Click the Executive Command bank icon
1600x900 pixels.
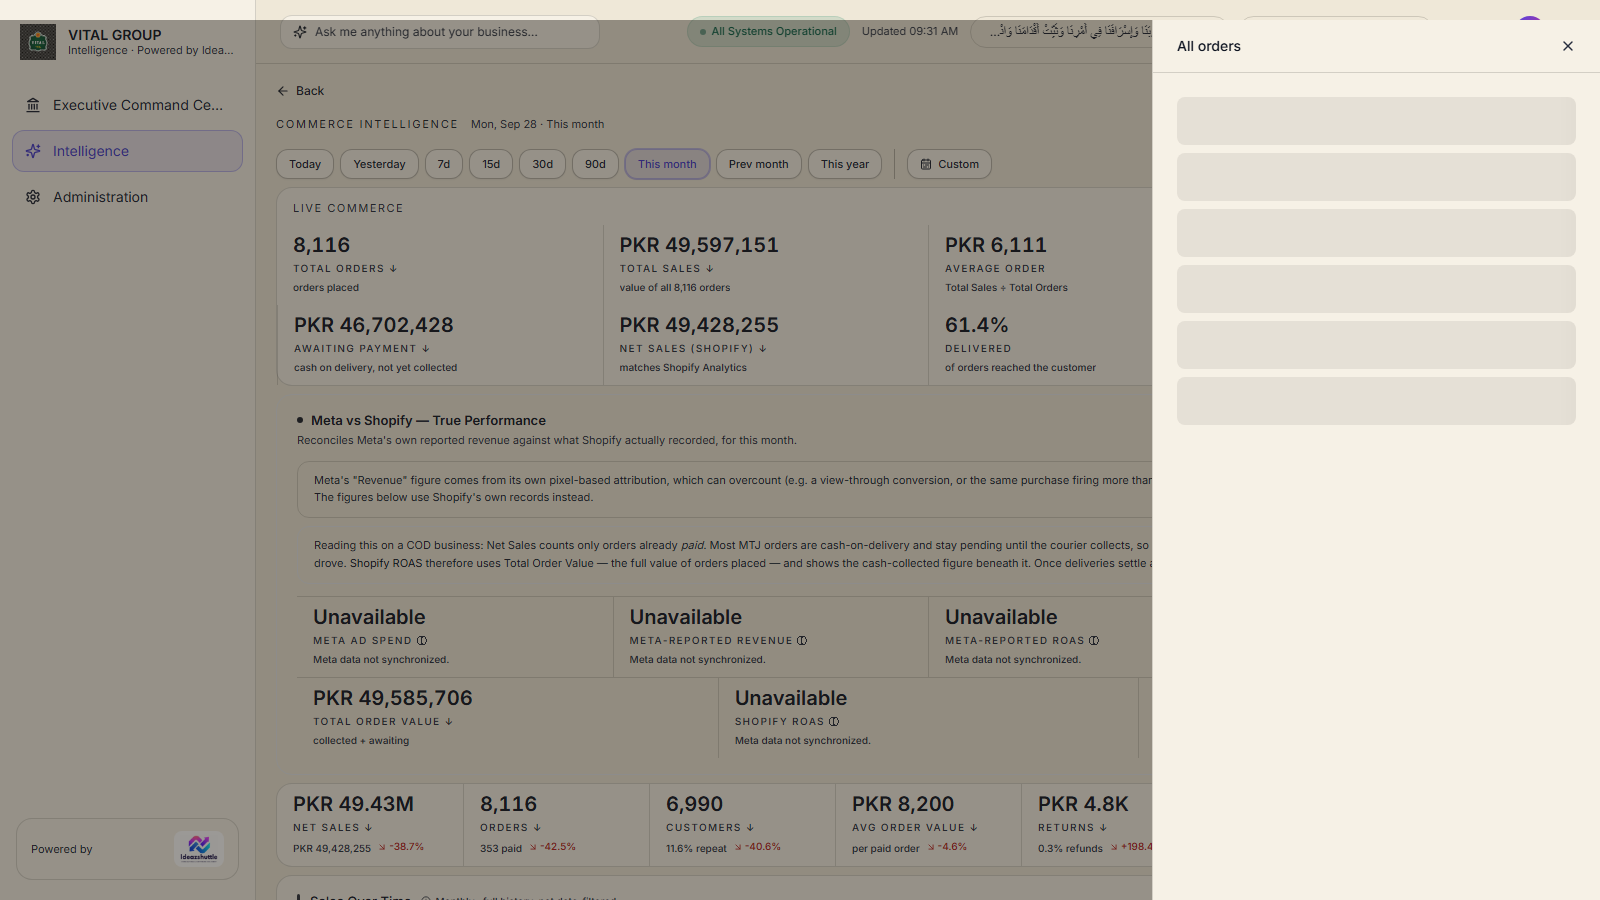click(x=33, y=105)
